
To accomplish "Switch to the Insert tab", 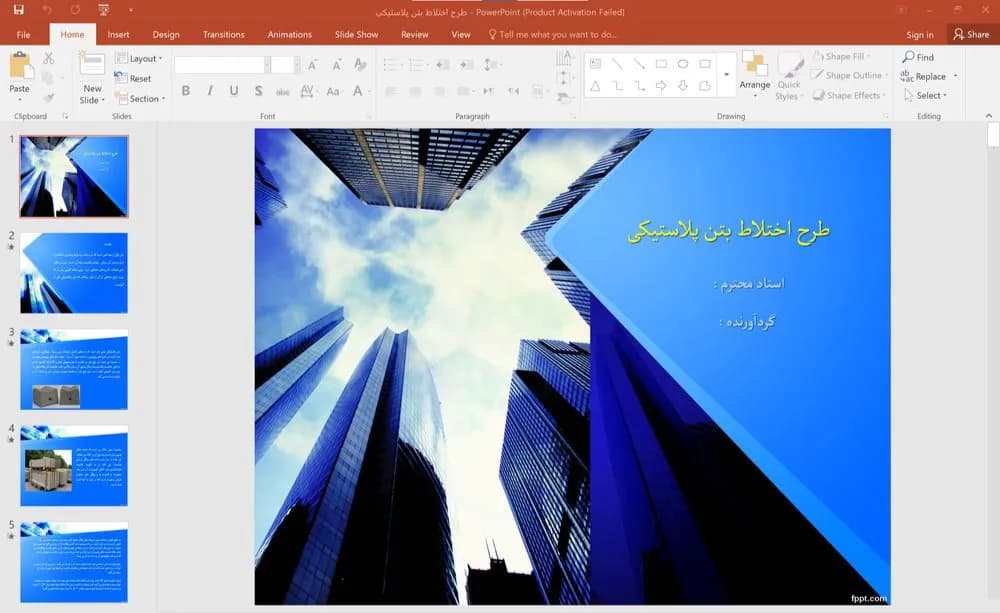I will tap(118, 34).
